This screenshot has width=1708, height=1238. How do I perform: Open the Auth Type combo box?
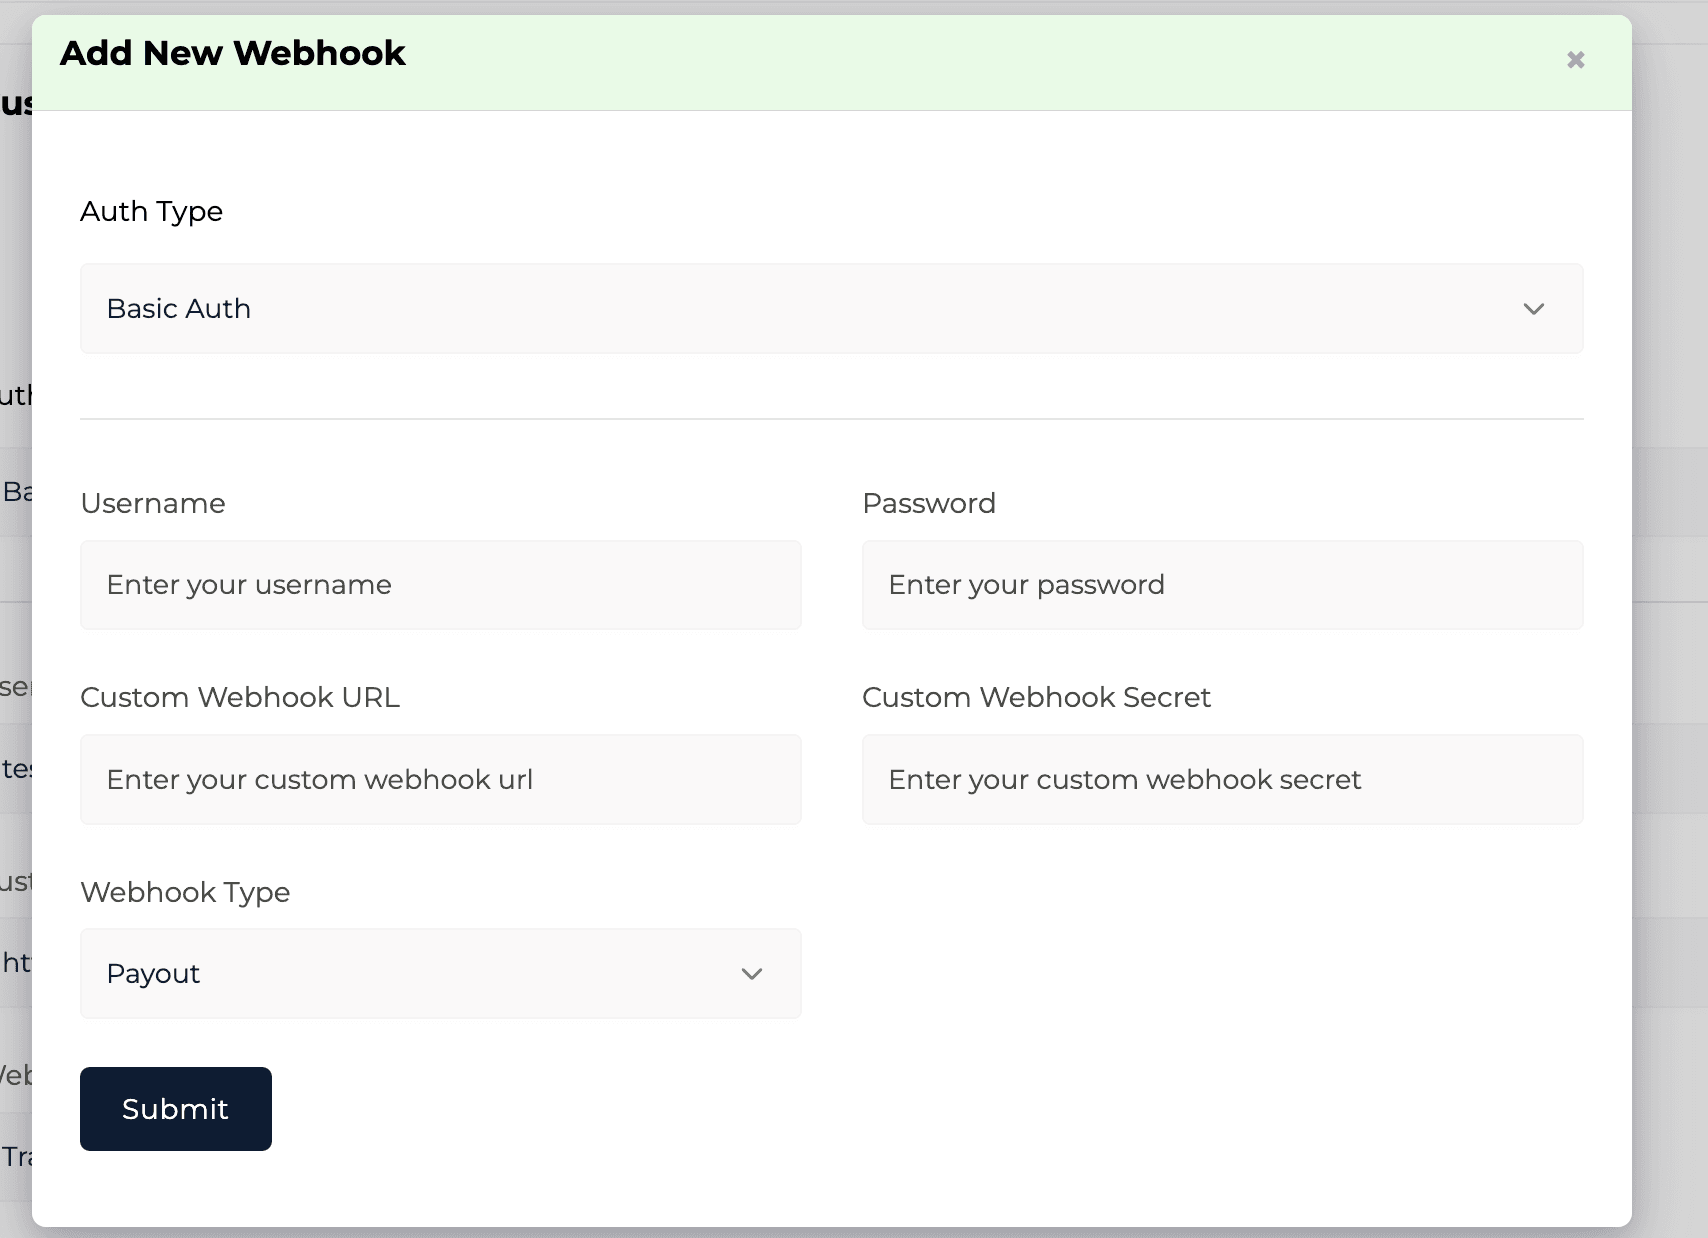(x=830, y=309)
